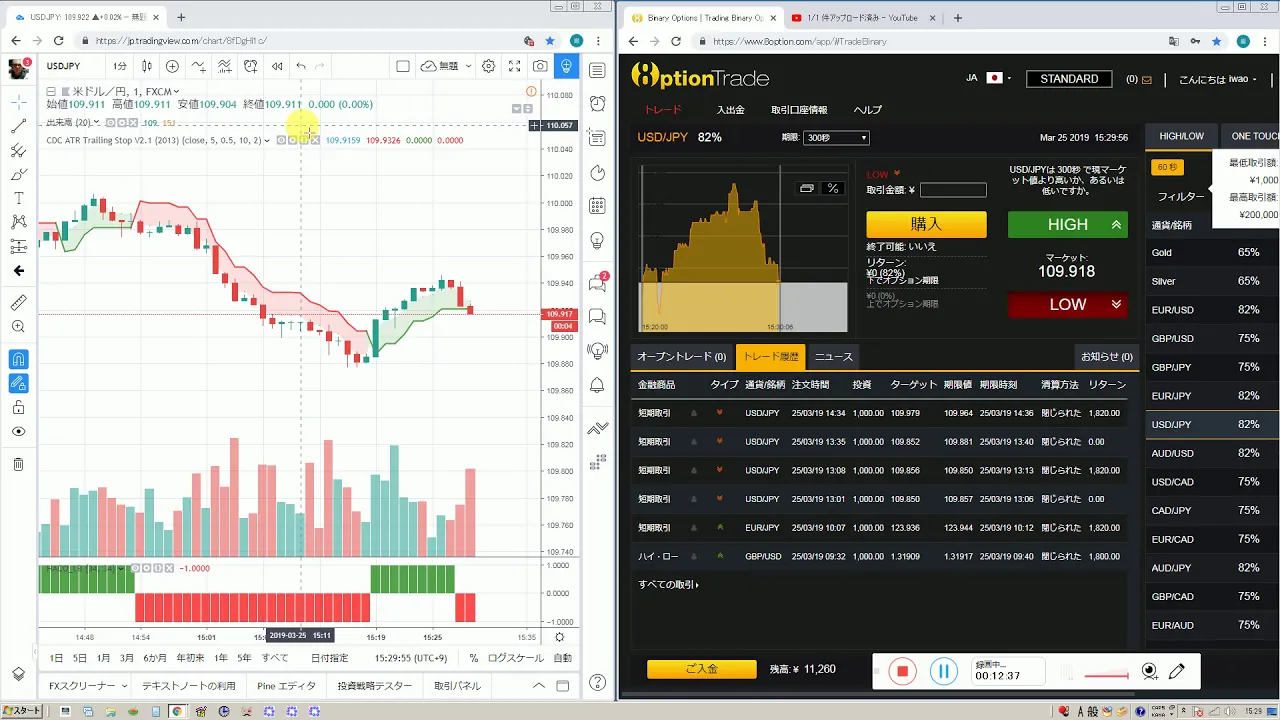Toggle stay-in-drawing-mode pencil lock button
The width and height of the screenshot is (1280, 720).
coord(18,383)
